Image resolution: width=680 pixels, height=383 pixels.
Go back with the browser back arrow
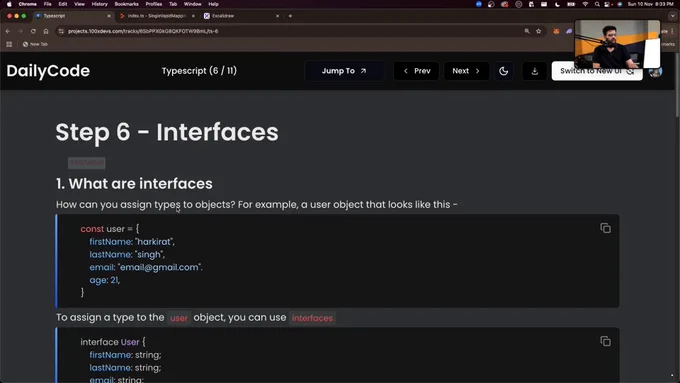click(x=8, y=31)
